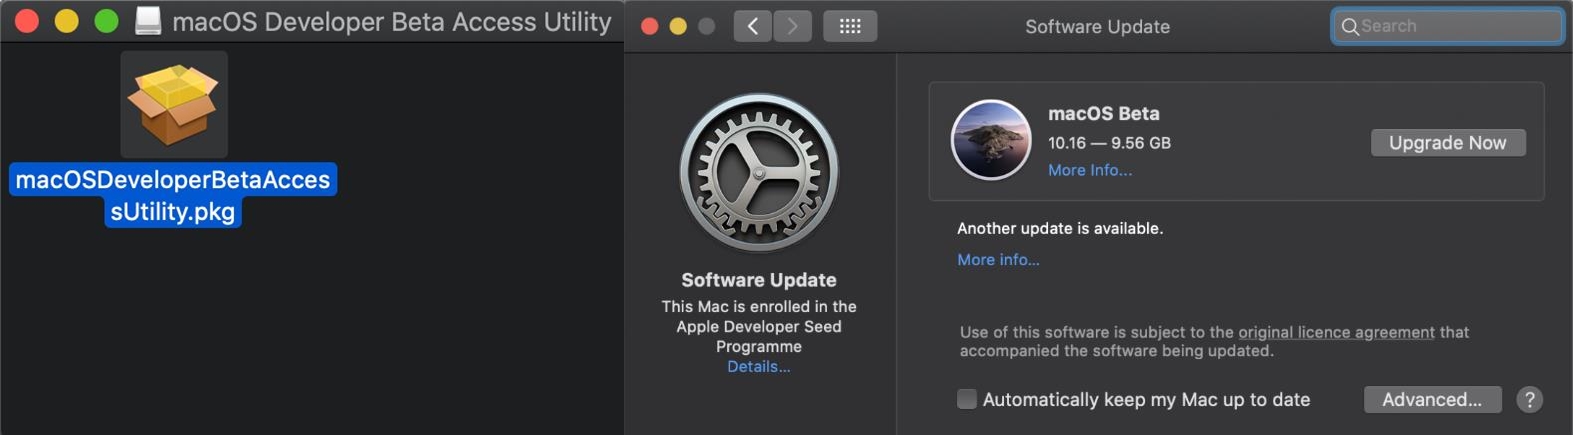This screenshot has height=435, width=1573.
Task: Zoom the Developer Beta Access Utility window
Action: click(x=106, y=21)
